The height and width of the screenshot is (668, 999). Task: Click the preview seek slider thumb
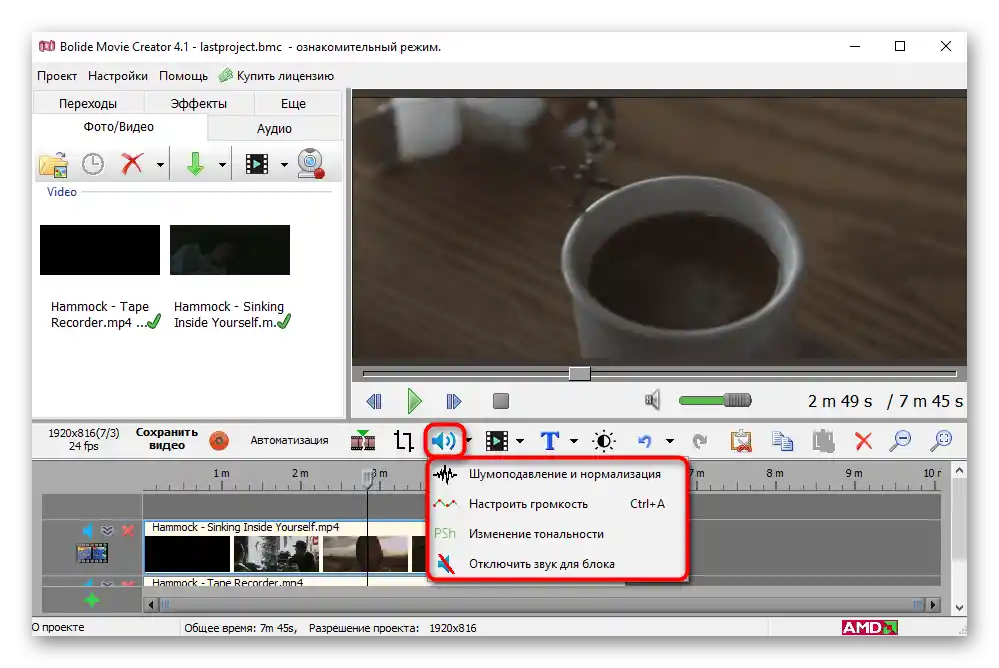579,374
